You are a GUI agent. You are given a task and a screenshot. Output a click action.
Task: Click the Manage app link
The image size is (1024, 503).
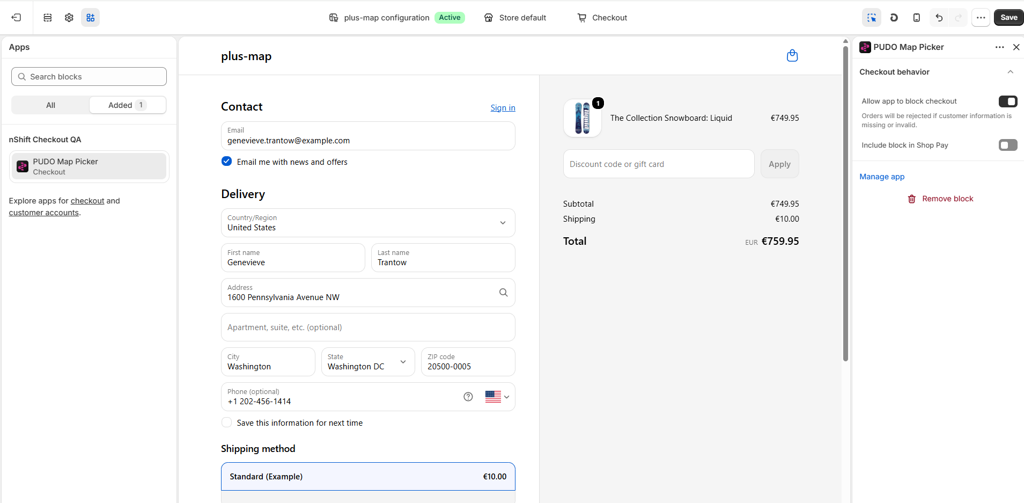[882, 176]
